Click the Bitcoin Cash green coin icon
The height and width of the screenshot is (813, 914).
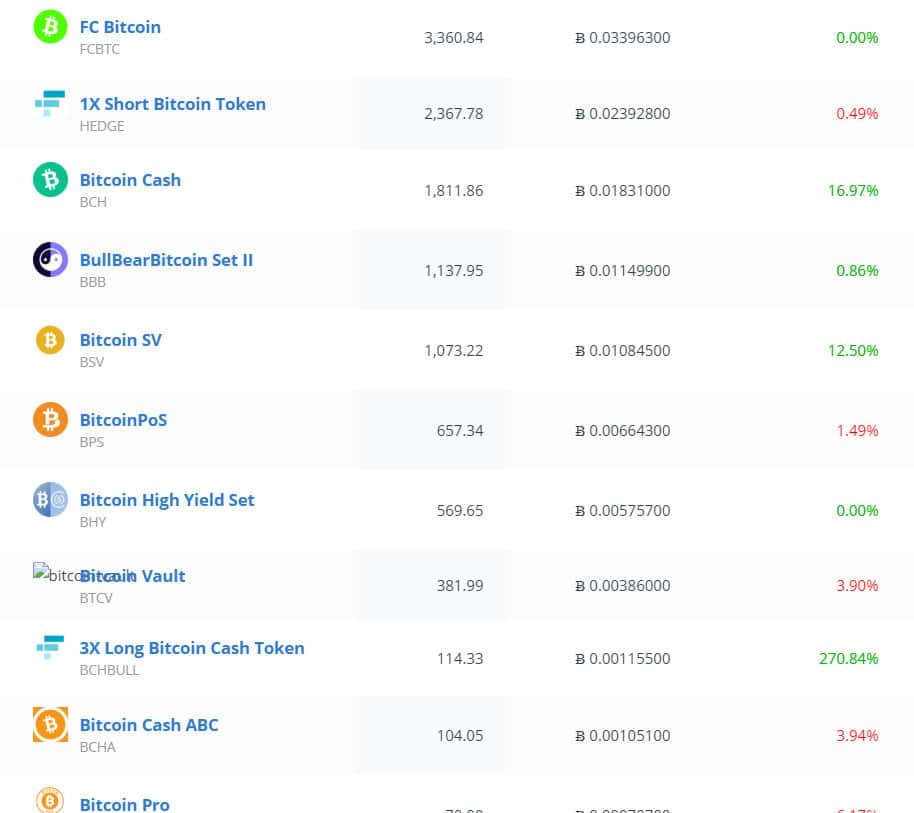pyautogui.click(x=50, y=180)
